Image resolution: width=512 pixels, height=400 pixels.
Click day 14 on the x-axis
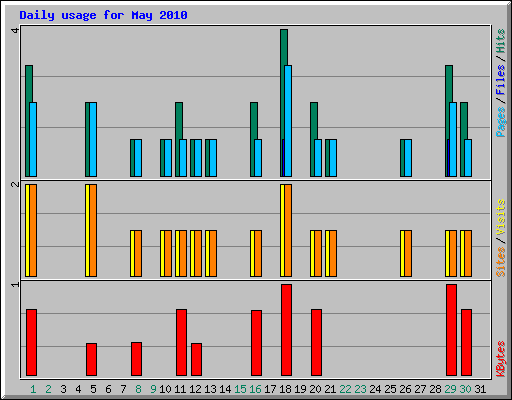coord(225,389)
